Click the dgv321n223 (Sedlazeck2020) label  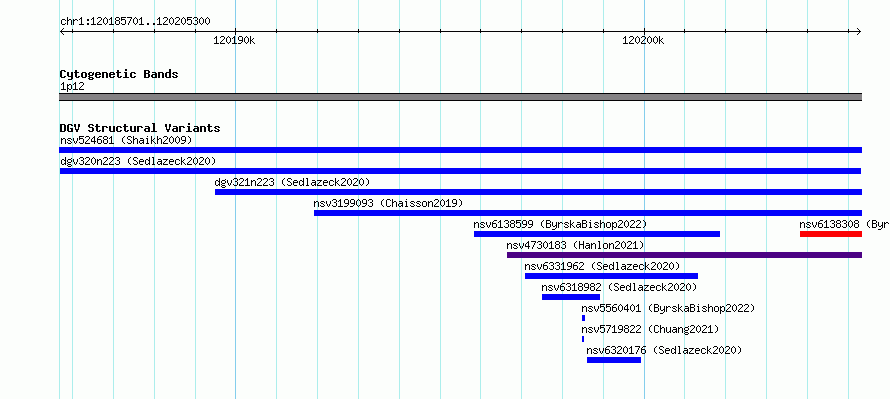[x=292, y=182]
